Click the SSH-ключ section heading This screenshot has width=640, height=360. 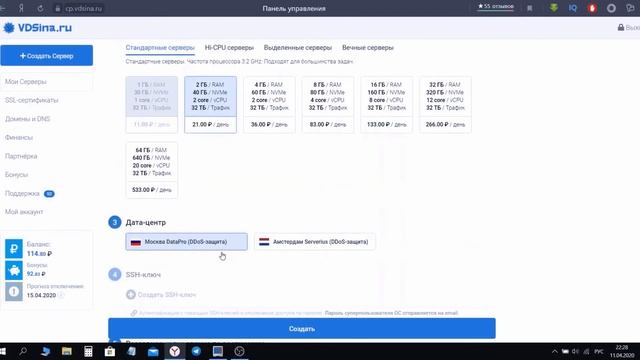point(143,275)
